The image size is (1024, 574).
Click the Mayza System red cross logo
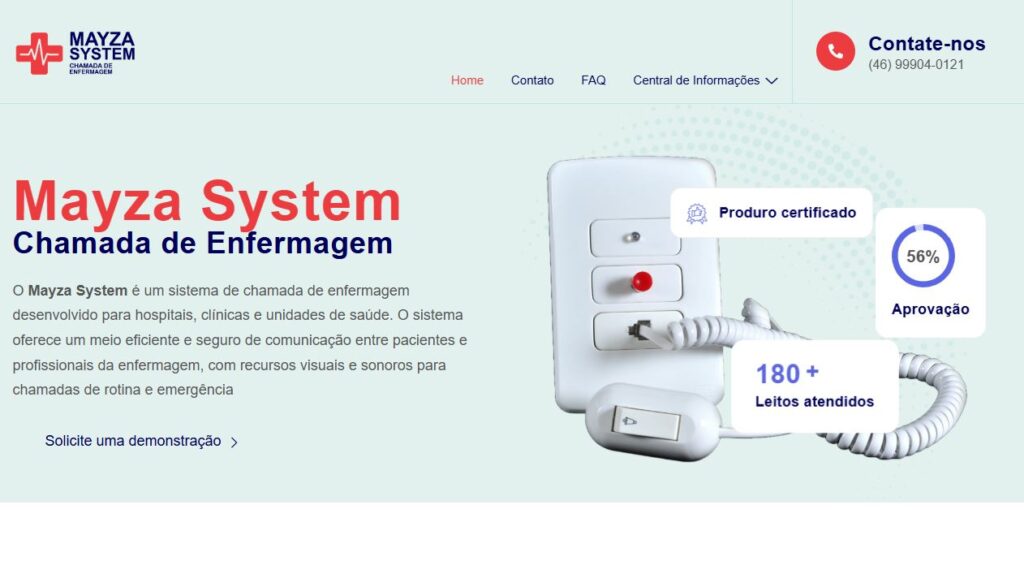[x=39, y=54]
